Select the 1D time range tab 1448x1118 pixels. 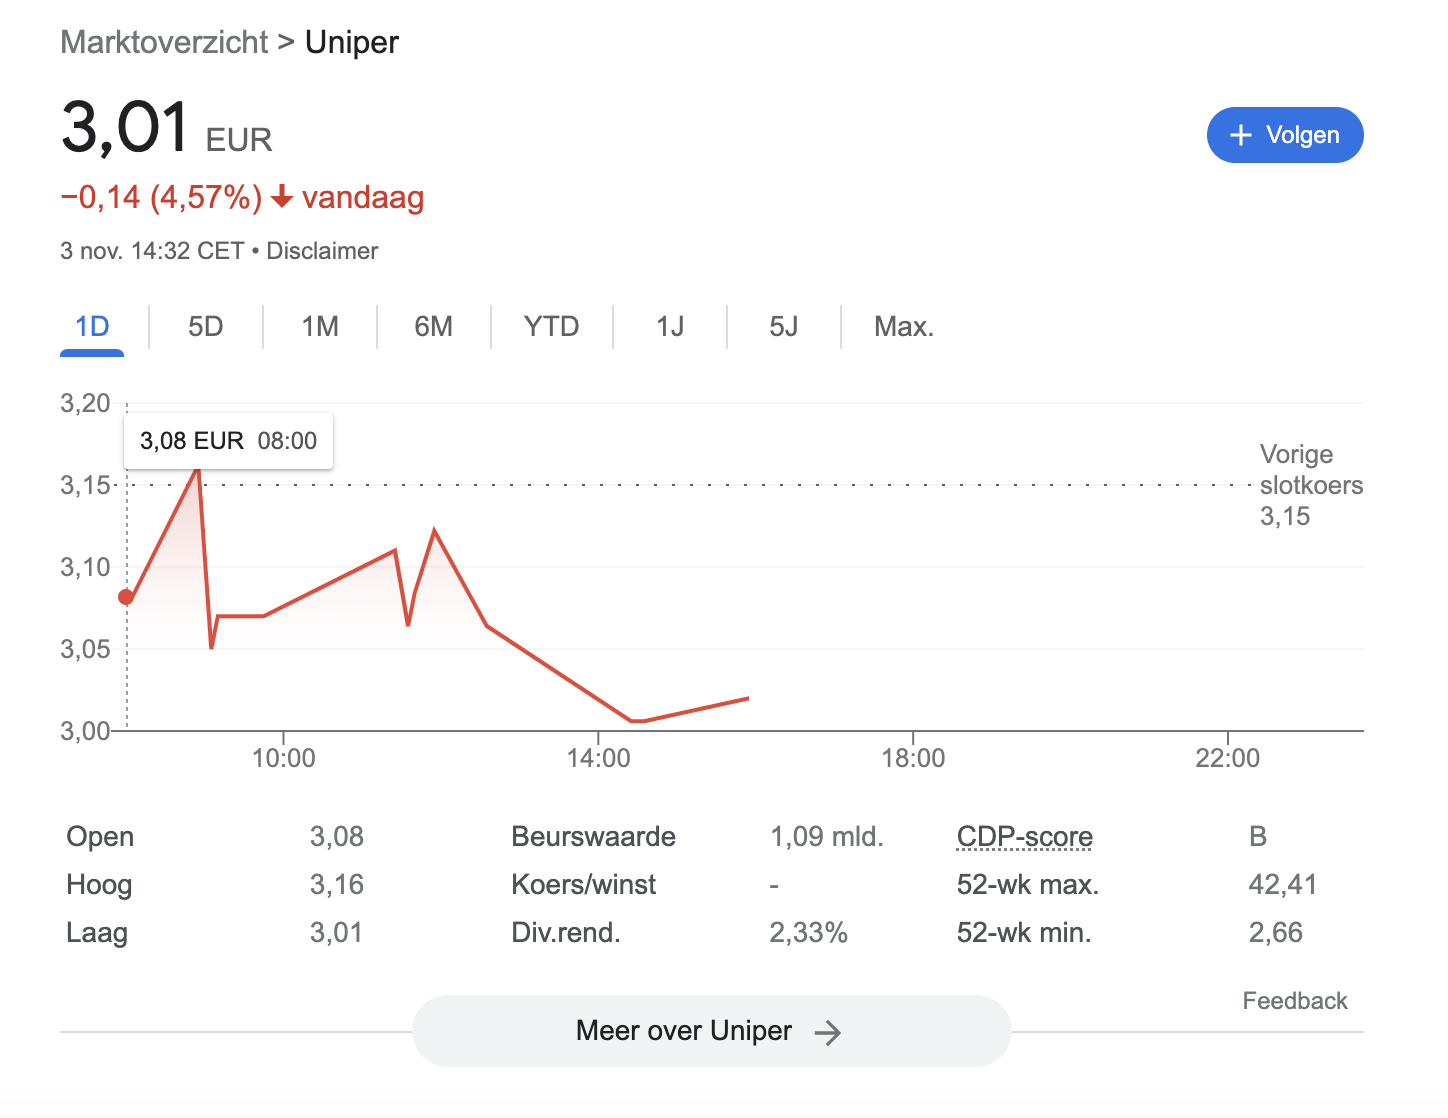[92, 327]
